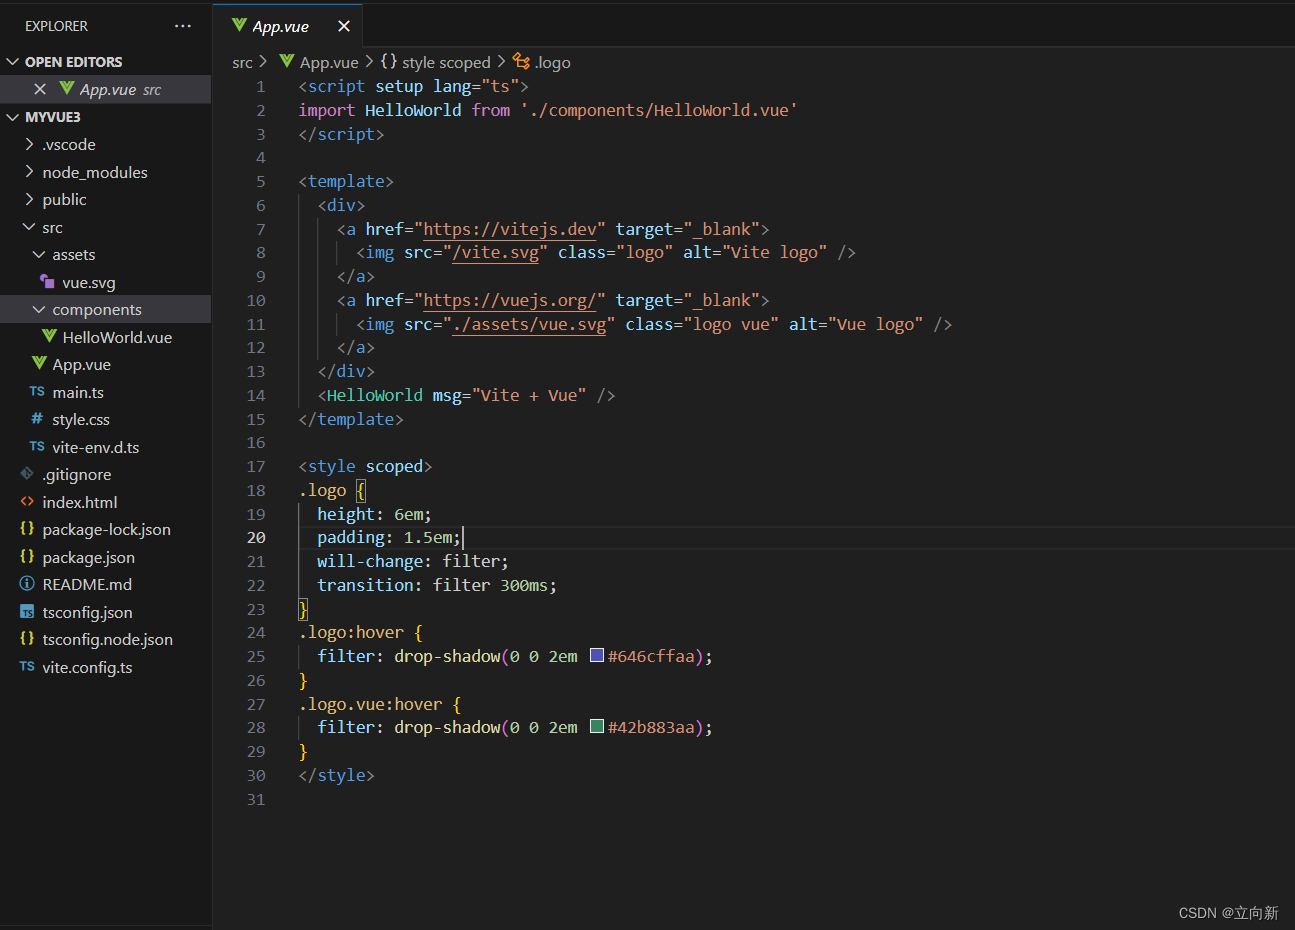Click the vue.svg image file icon
1295x930 pixels.
tap(47, 282)
